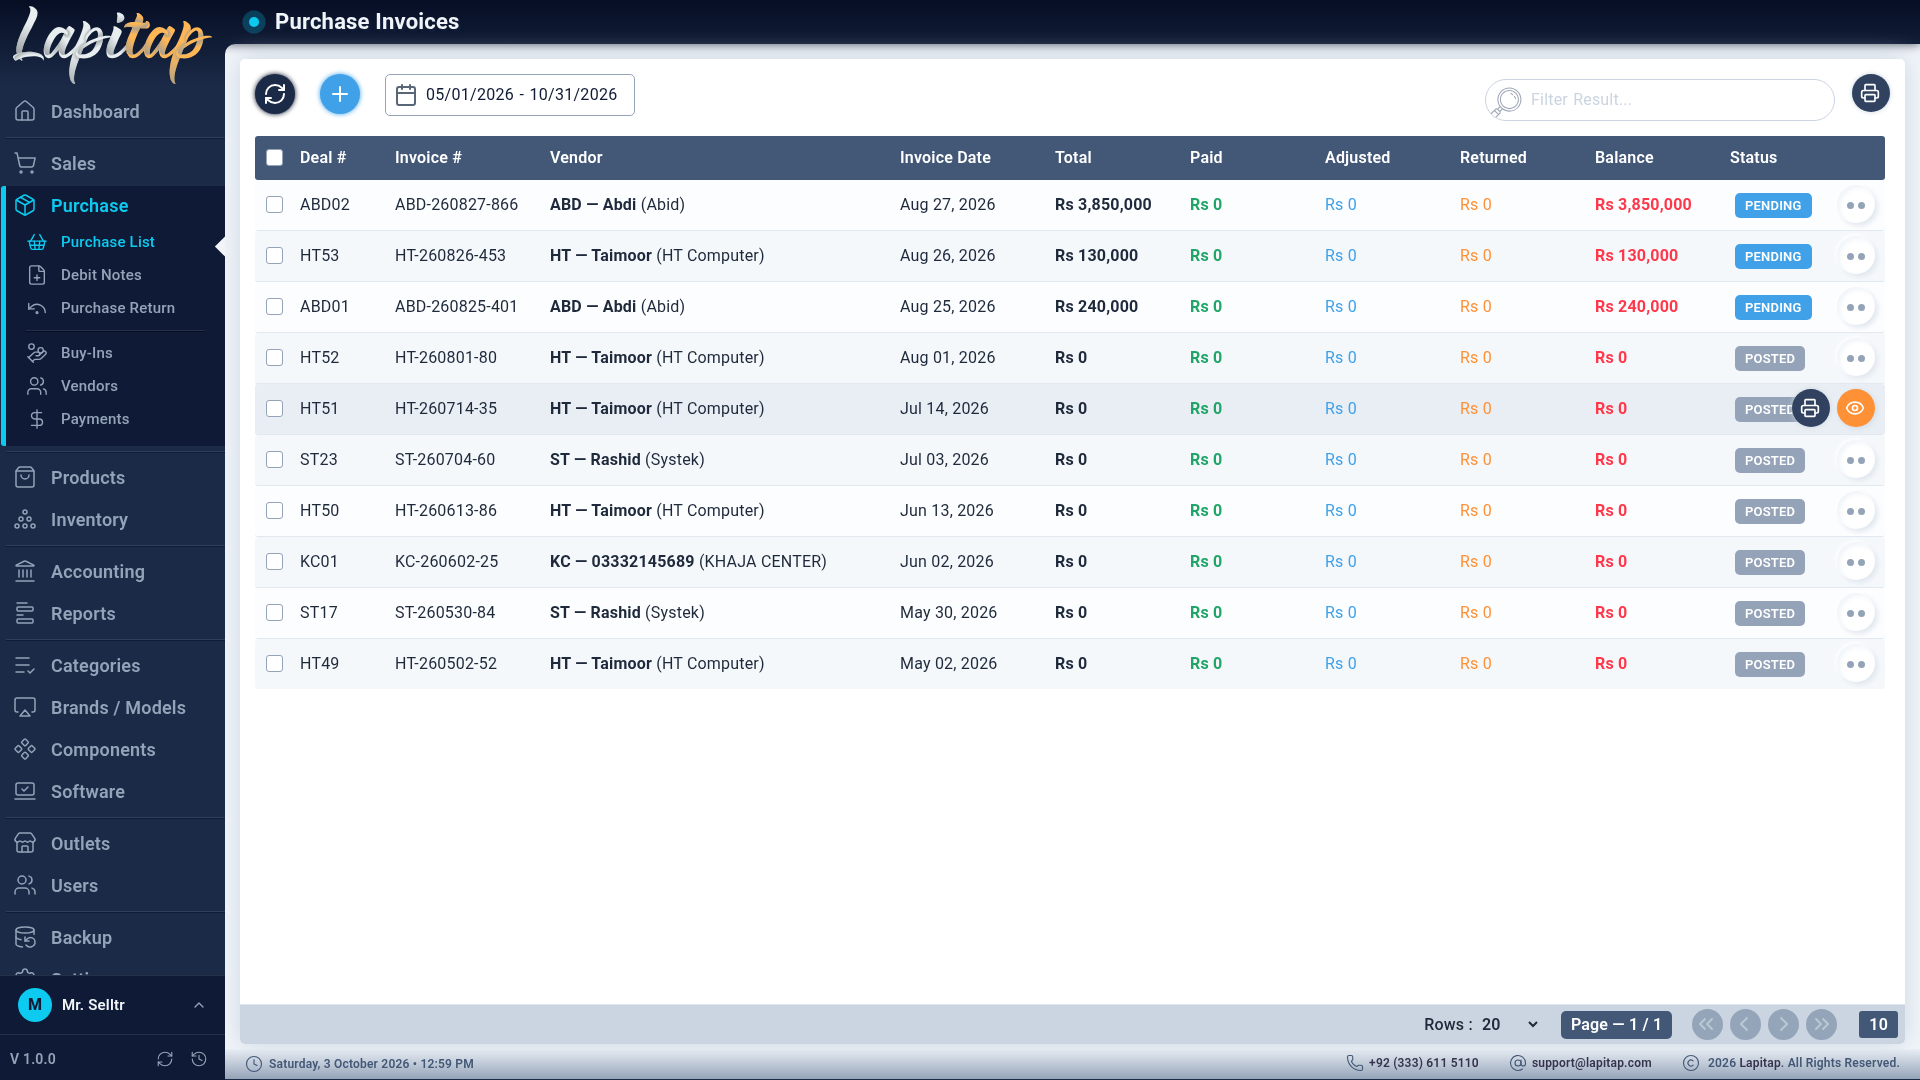Screen dimensions: 1920x1080
Task: Go to the previous page arrow
Action: (1745, 1024)
